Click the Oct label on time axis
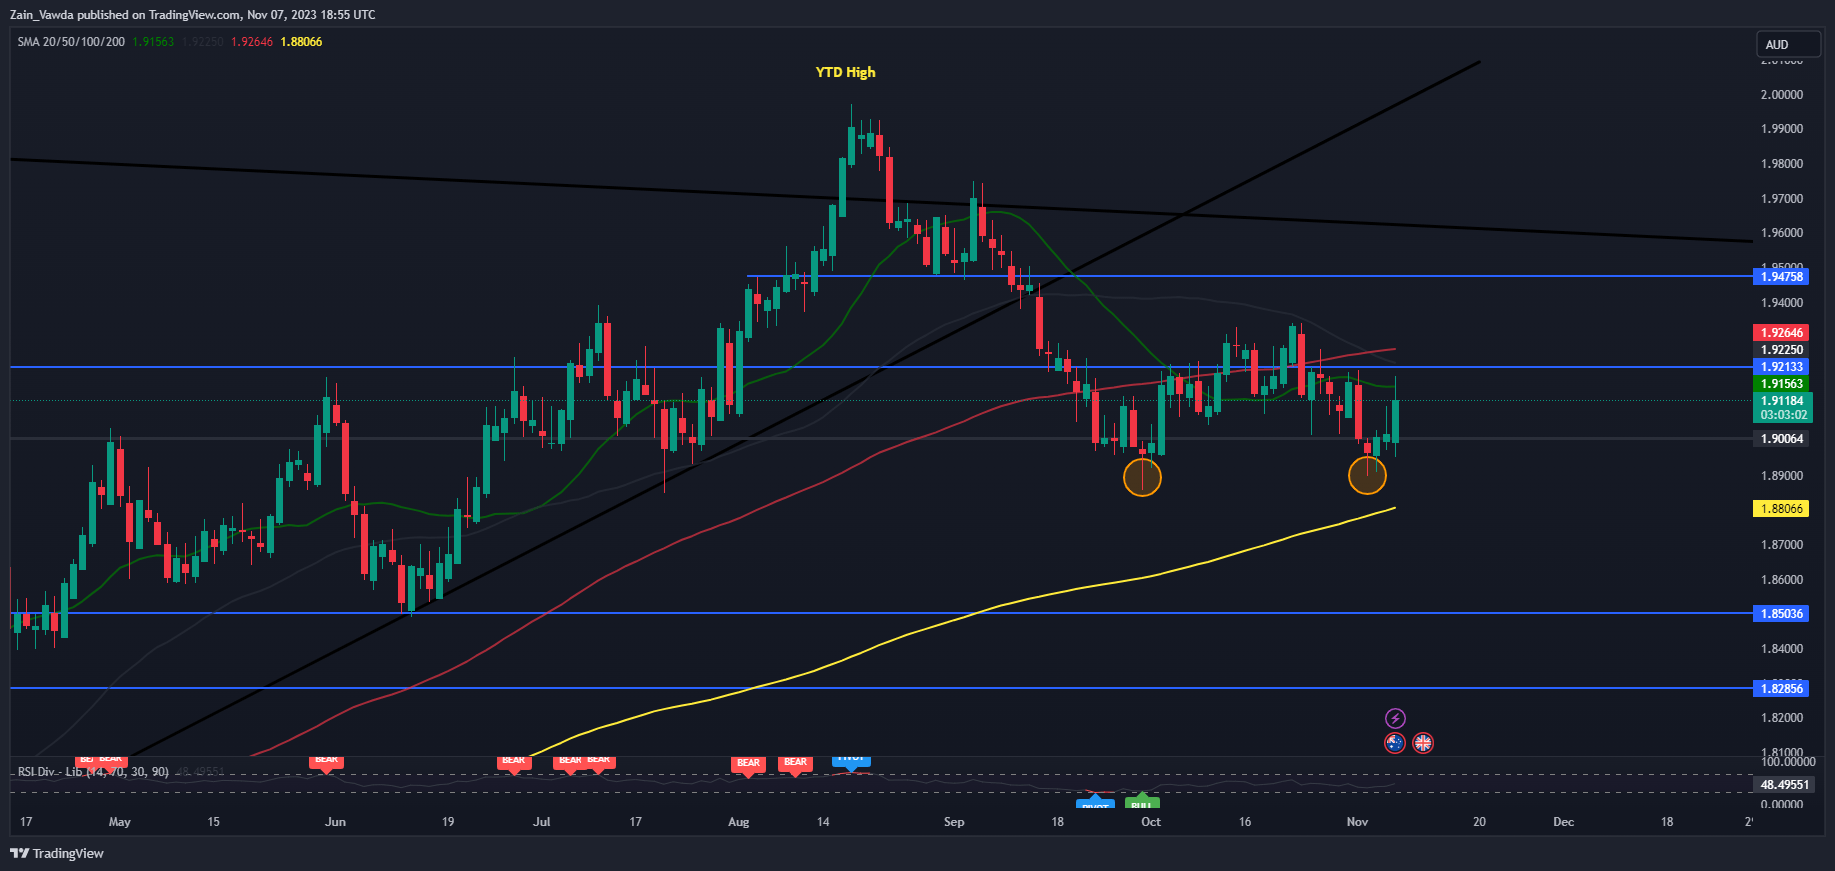 tap(1151, 822)
